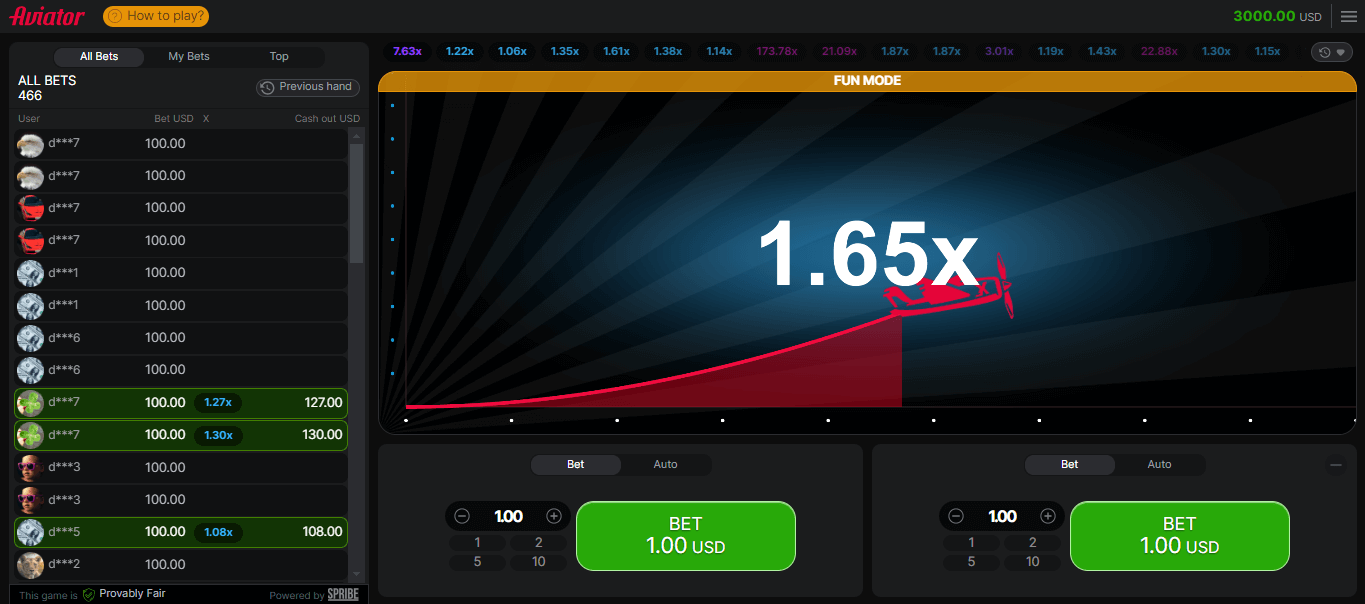Switch to the Top tab
This screenshot has width=1365, height=604.
pos(279,57)
